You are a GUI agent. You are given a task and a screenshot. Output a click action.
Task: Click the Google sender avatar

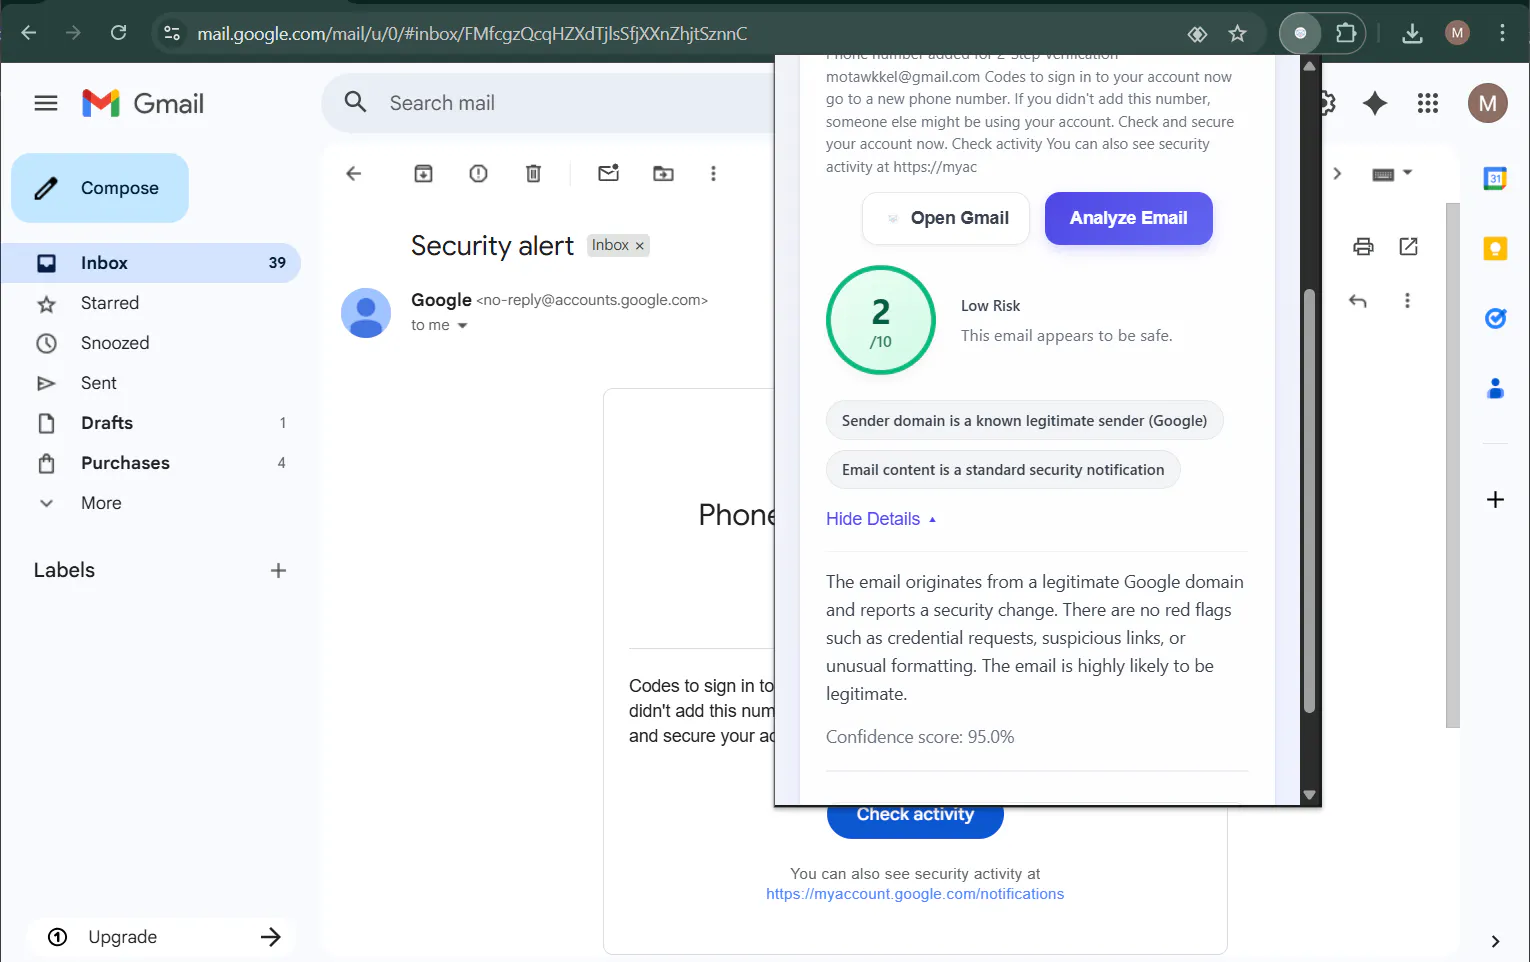[366, 313]
